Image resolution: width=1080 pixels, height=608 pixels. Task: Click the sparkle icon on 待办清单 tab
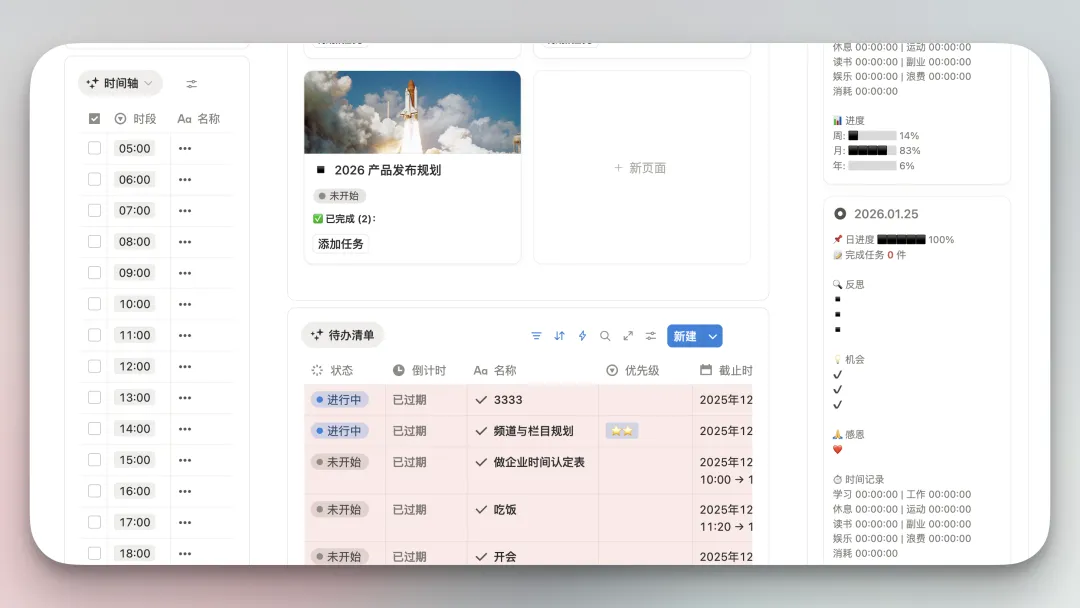[317, 335]
